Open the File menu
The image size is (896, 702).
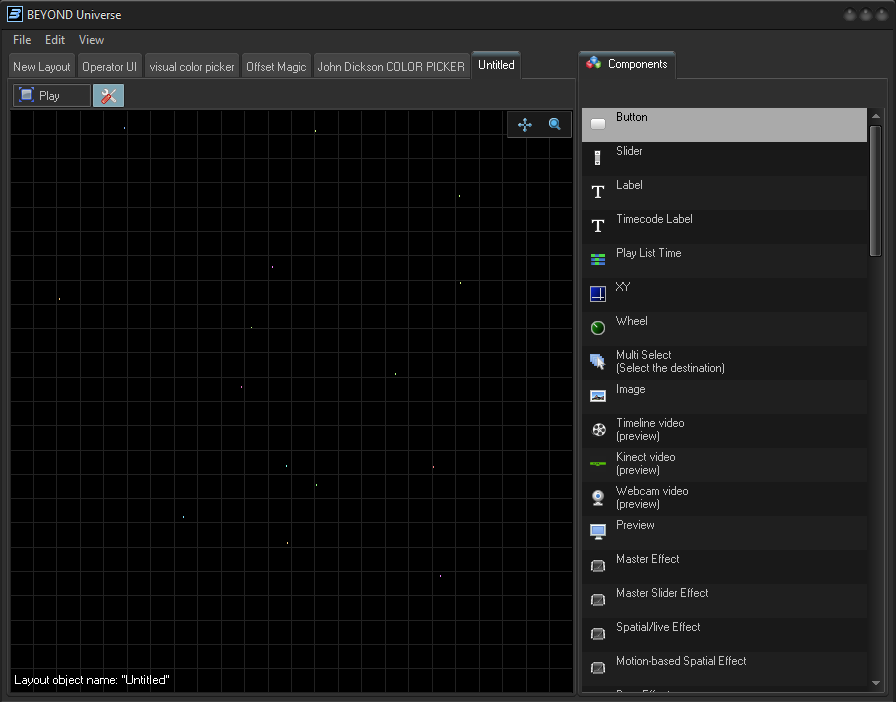pyautogui.click(x=22, y=40)
